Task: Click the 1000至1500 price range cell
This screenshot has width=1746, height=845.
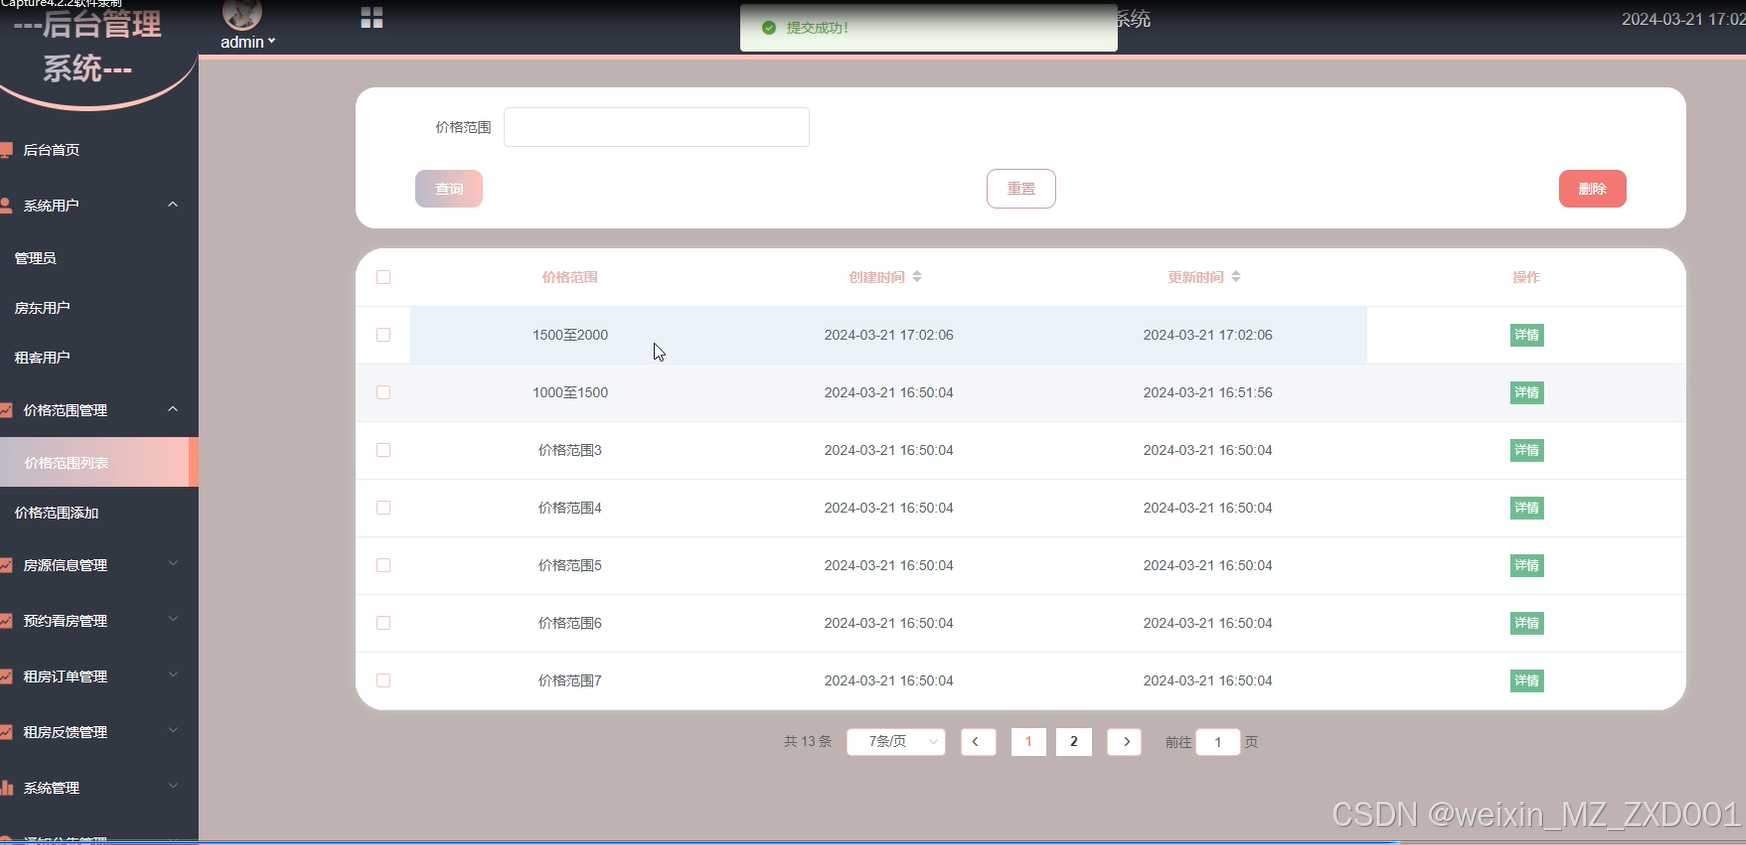Action: click(570, 393)
